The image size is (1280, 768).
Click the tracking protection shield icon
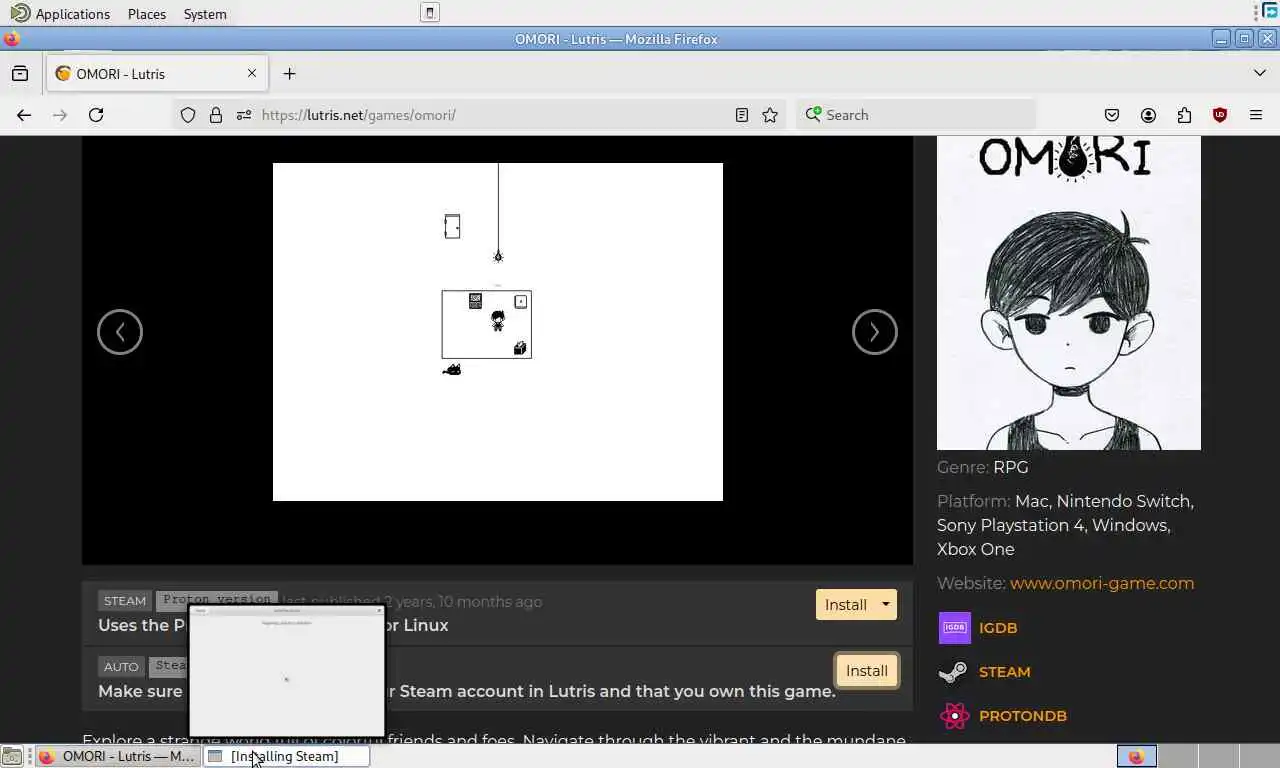188,115
